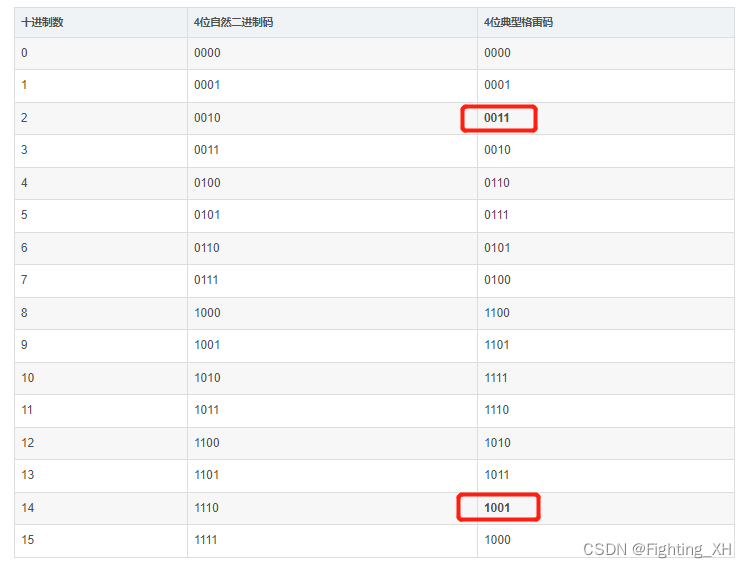This screenshot has height=568, width=746.
Task: Pick Gray code 0101 in decimal 6 row
Action: click(x=497, y=248)
